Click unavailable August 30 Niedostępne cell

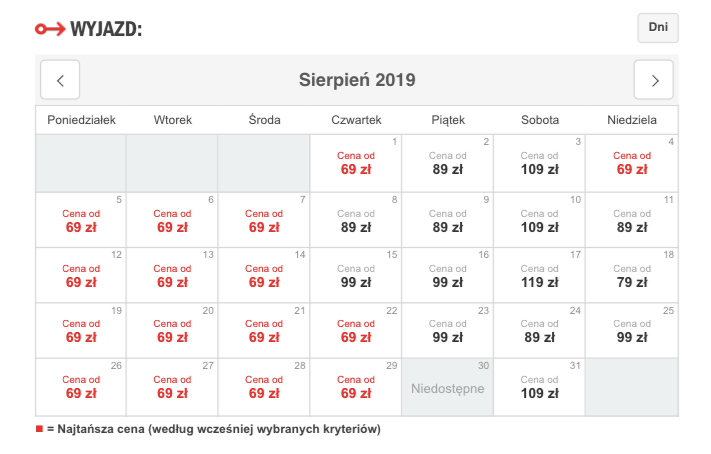tap(447, 387)
